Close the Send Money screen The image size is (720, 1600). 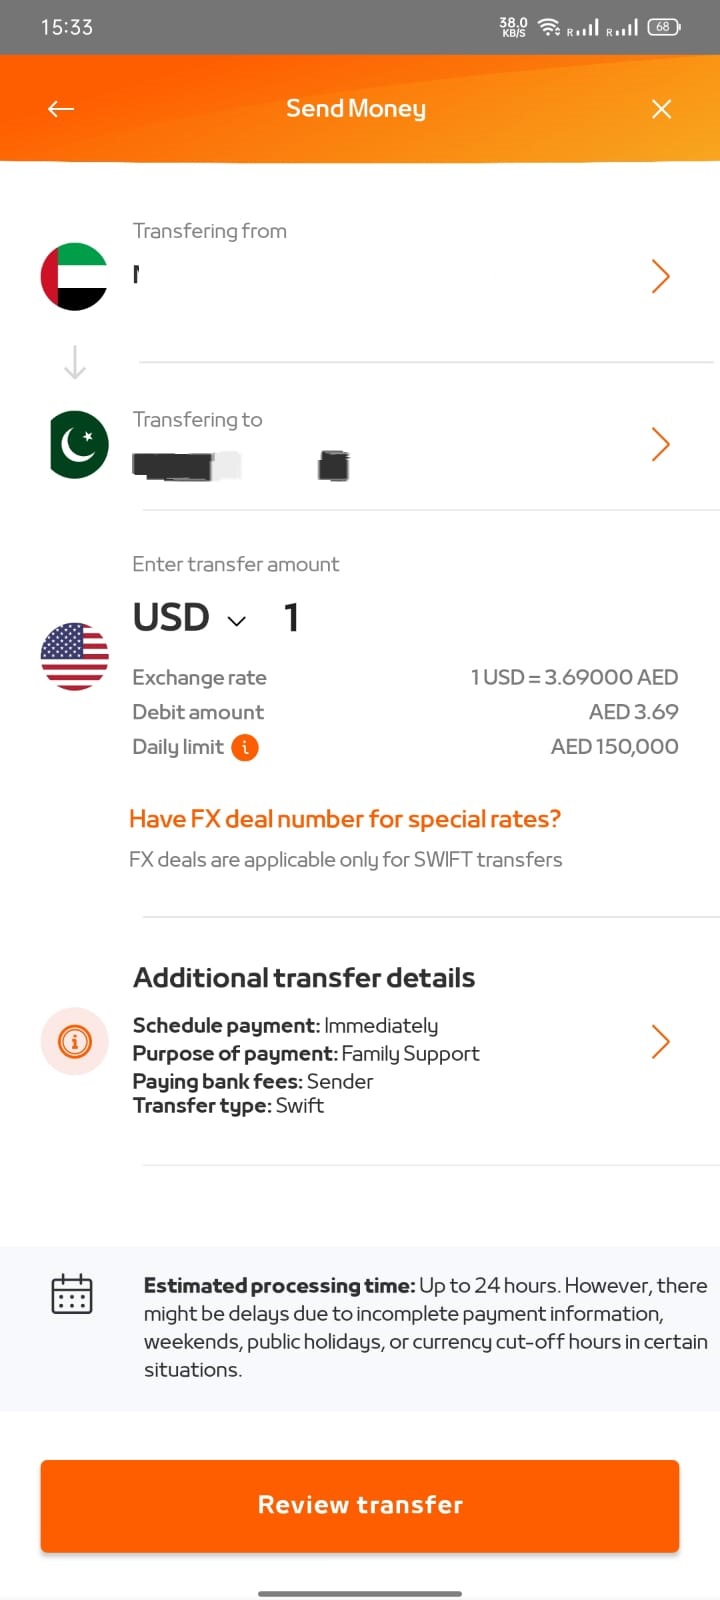tap(661, 109)
